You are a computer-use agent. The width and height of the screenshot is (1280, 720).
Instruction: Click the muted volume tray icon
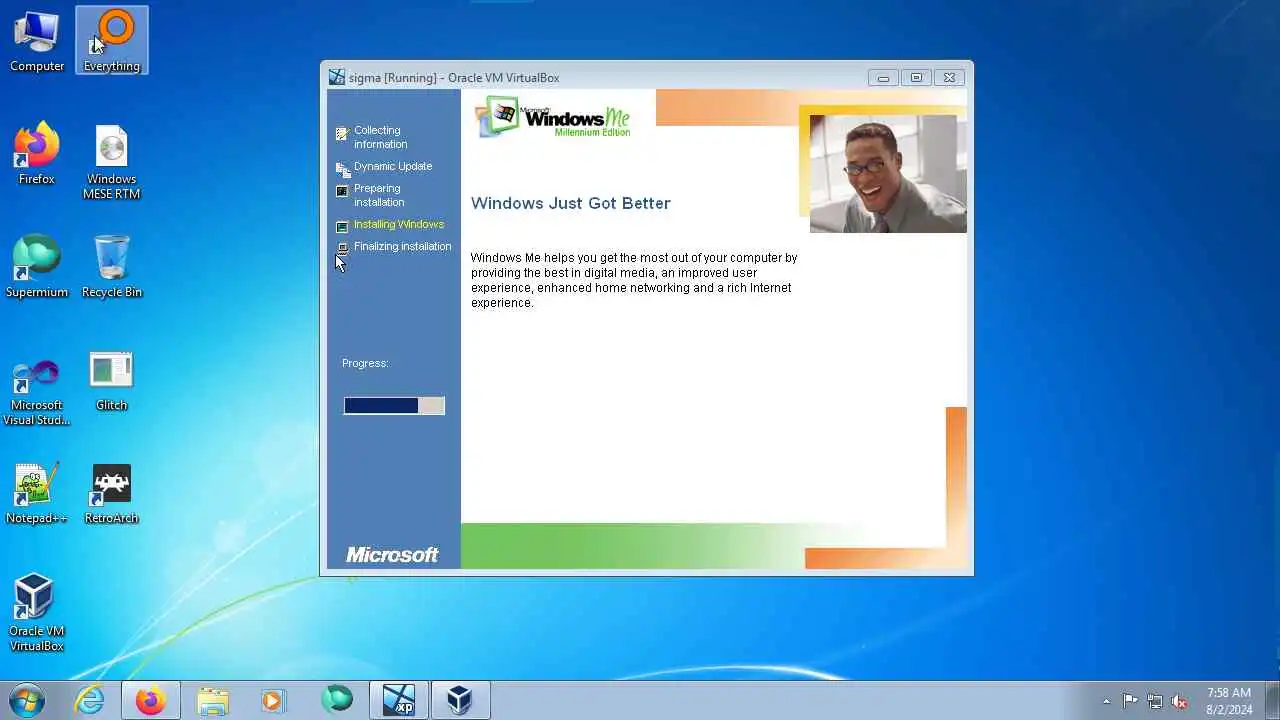(1180, 701)
